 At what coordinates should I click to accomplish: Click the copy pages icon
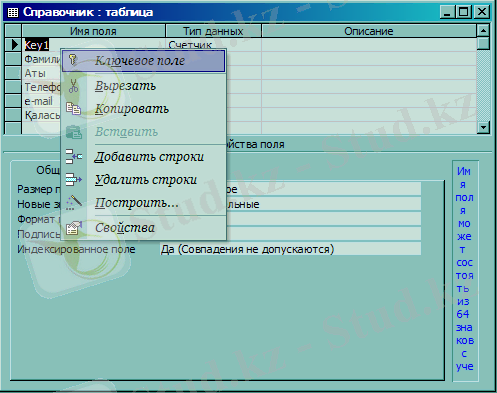[73, 109]
